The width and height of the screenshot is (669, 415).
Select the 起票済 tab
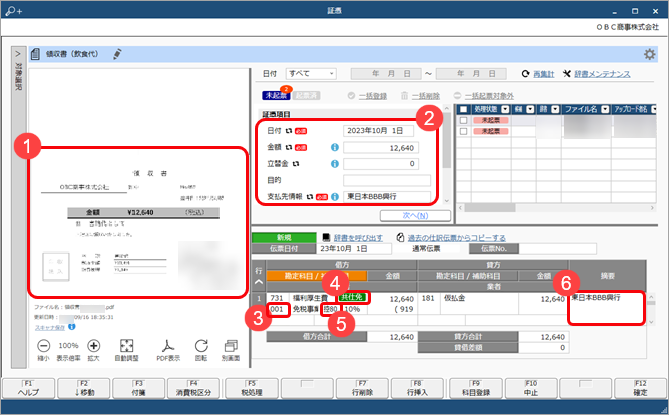[x=306, y=96]
